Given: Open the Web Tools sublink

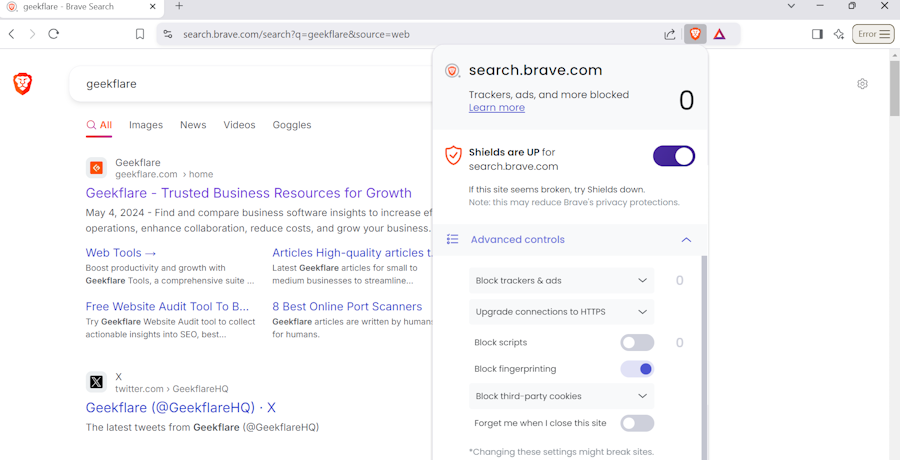Looking at the screenshot, I should click(121, 253).
